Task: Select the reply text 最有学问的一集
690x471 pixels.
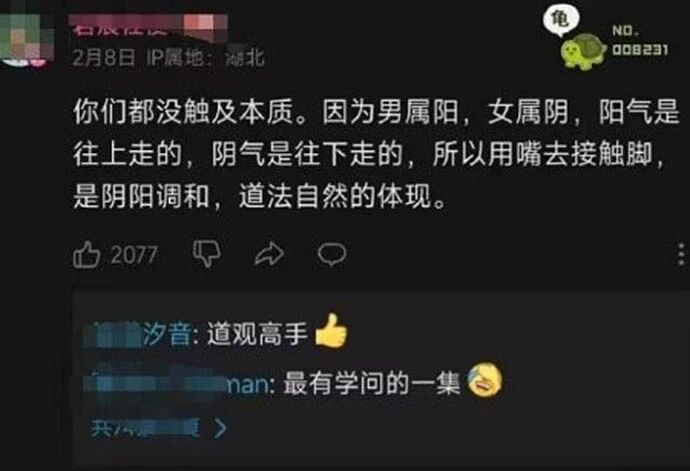Action: coord(372,383)
